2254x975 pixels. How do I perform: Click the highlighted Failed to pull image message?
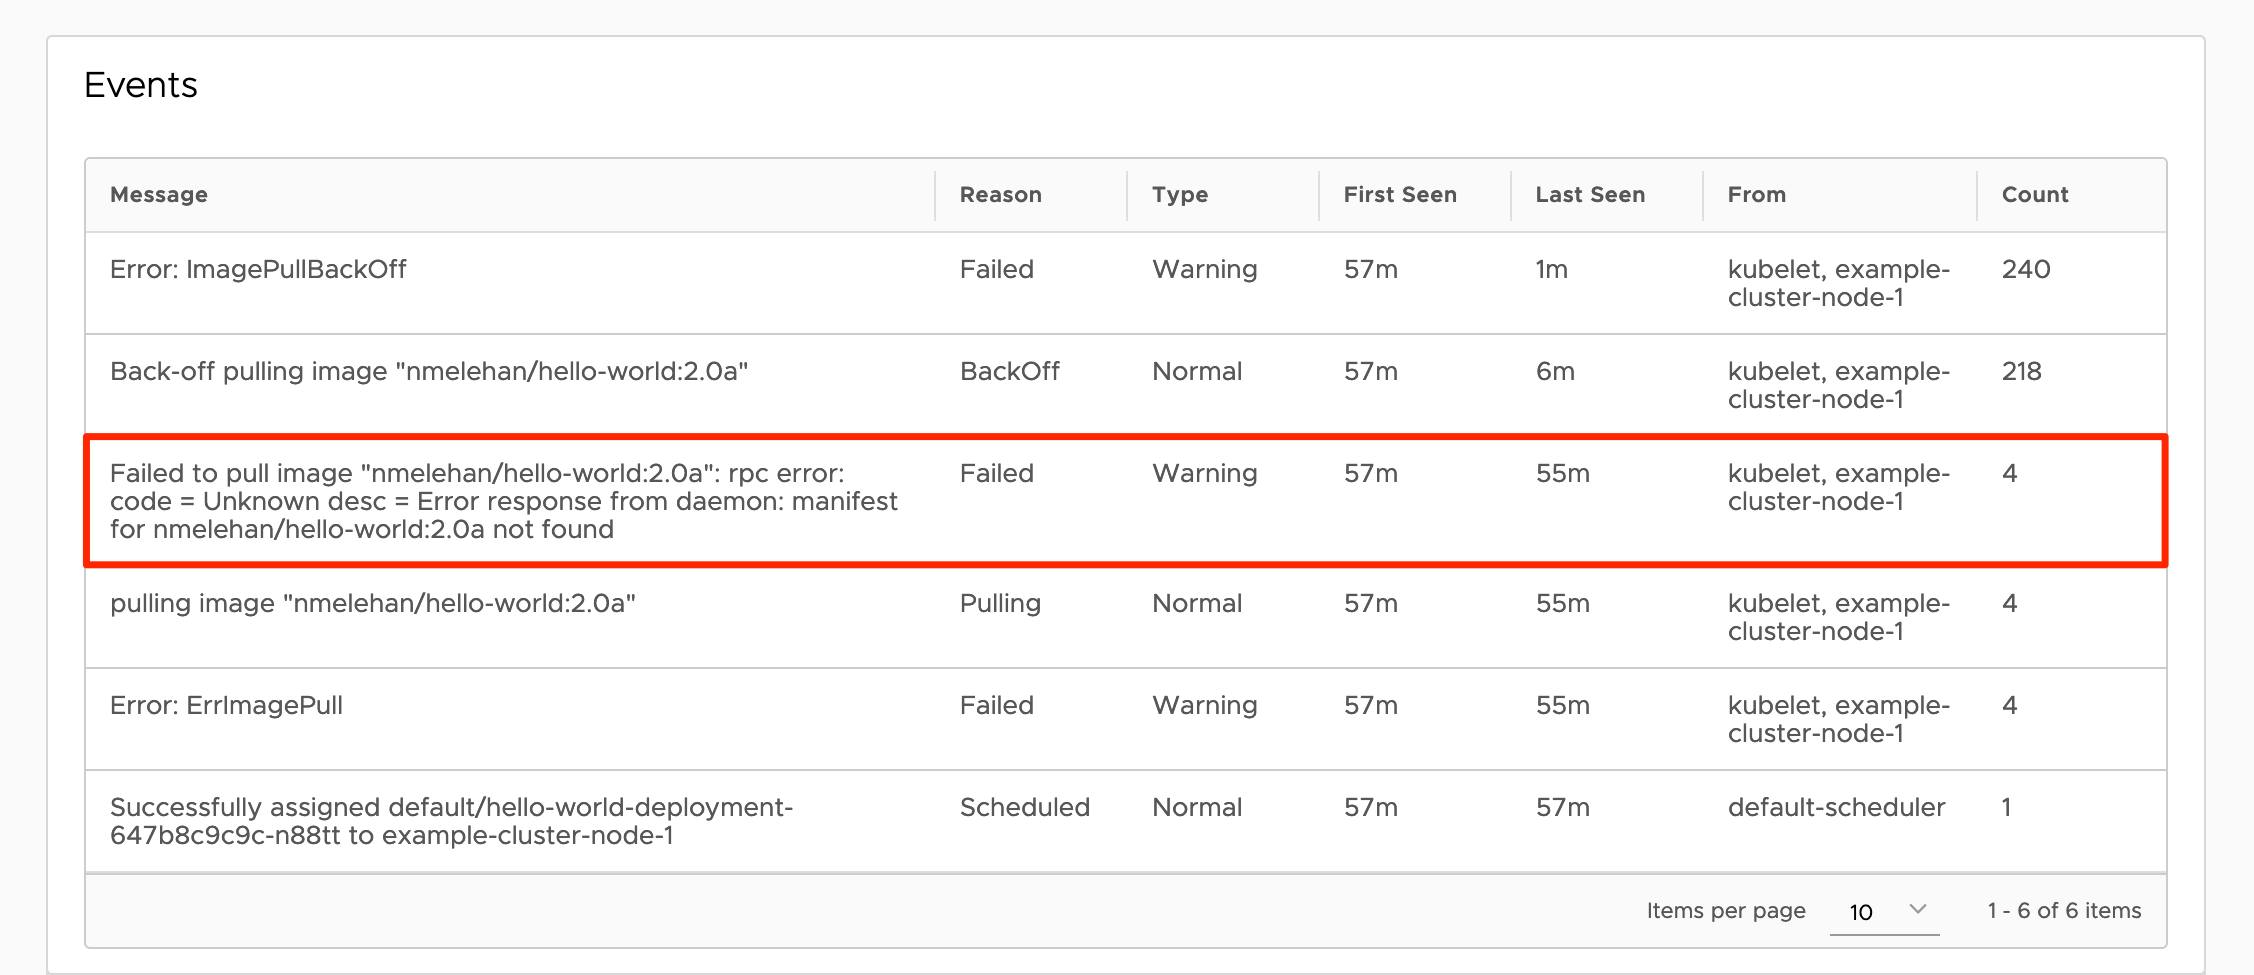pyautogui.click(x=503, y=501)
